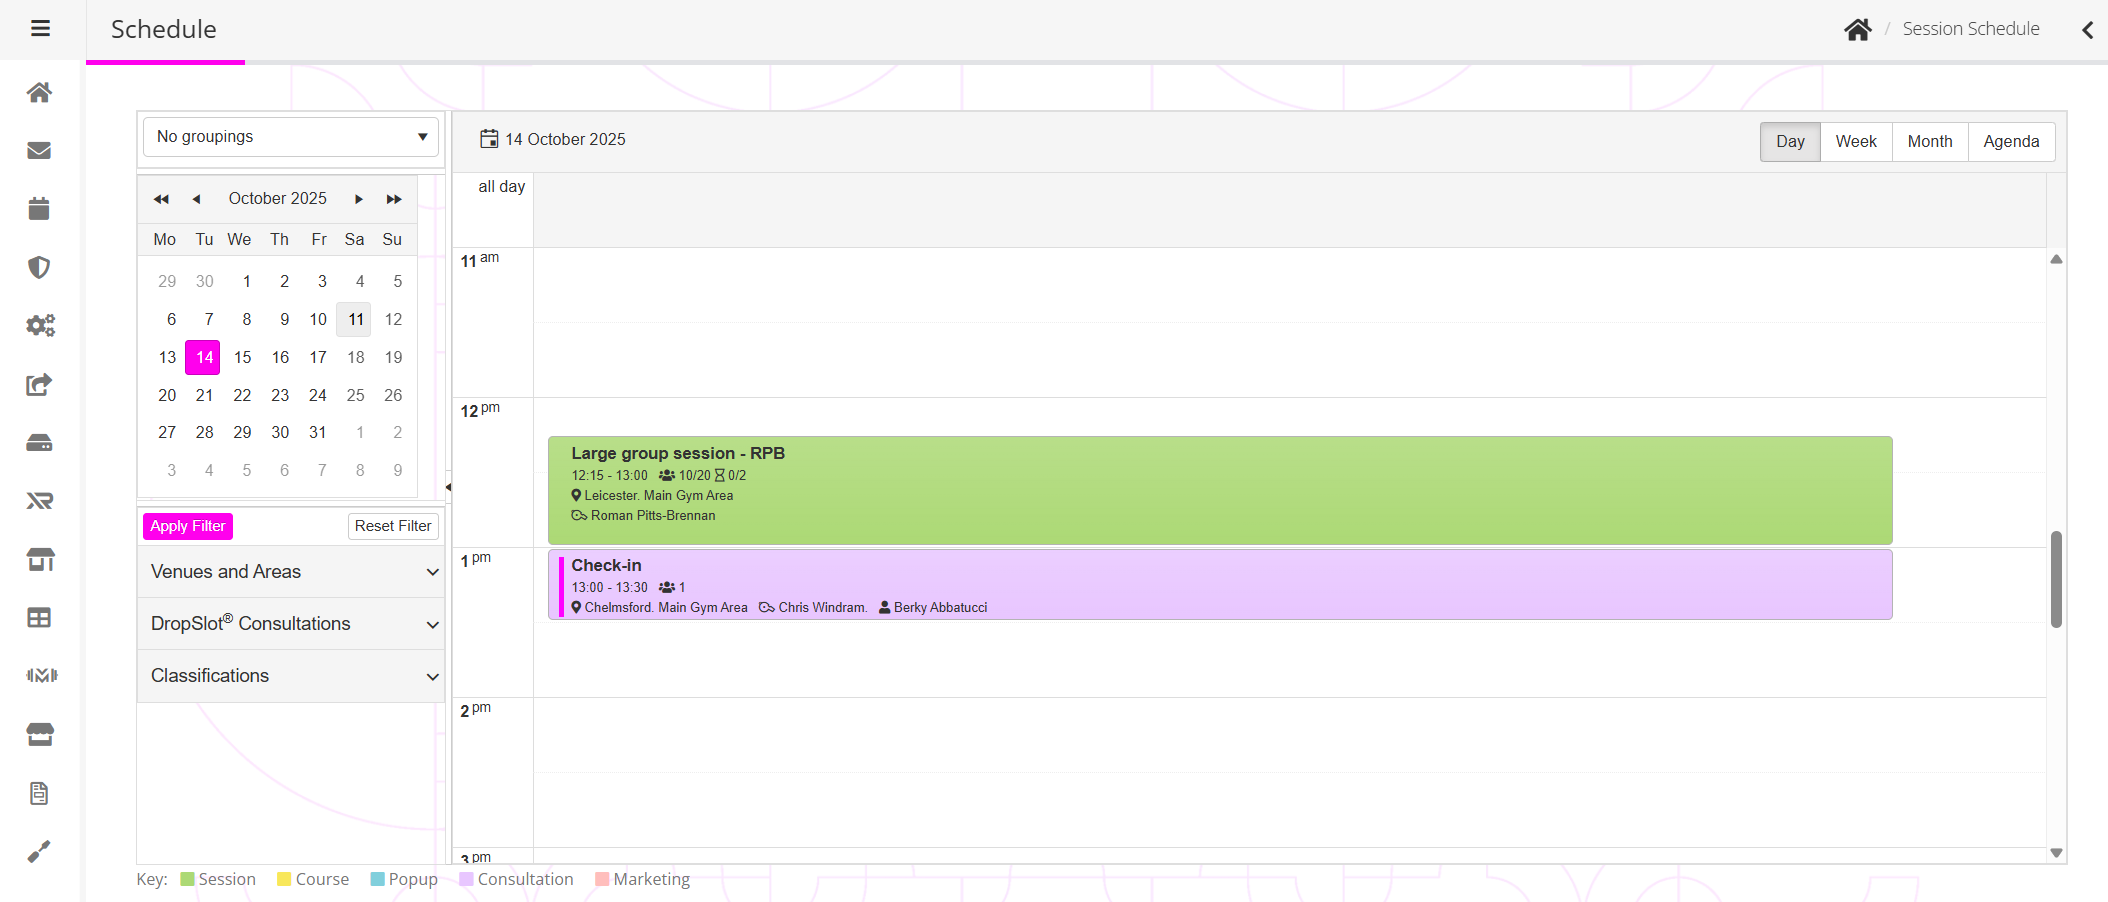This screenshot has width=2108, height=902.
Task: Click the paintbrush icon in sidebar
Action: pos(39,851)
